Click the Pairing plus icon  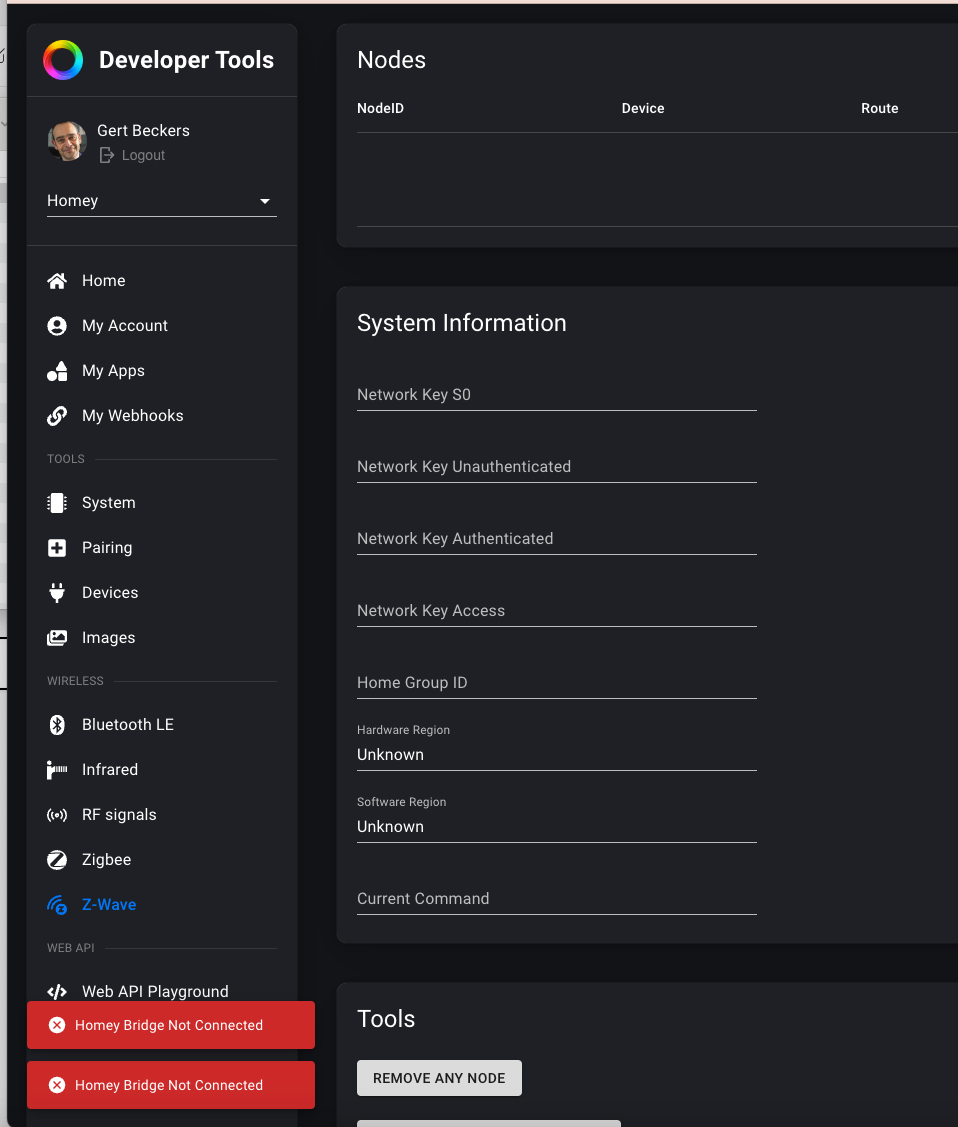click(57, 548)
